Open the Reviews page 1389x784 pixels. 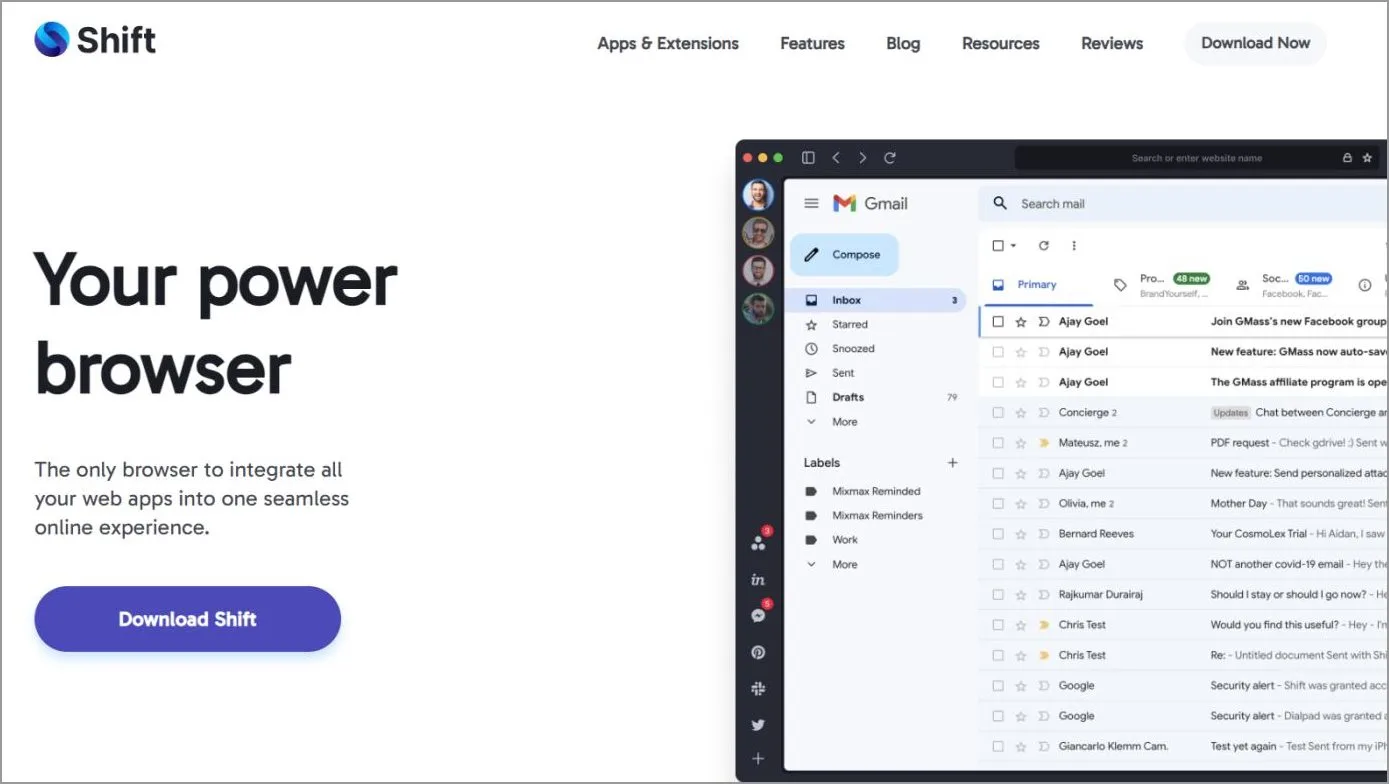[x=1112, y=44]
